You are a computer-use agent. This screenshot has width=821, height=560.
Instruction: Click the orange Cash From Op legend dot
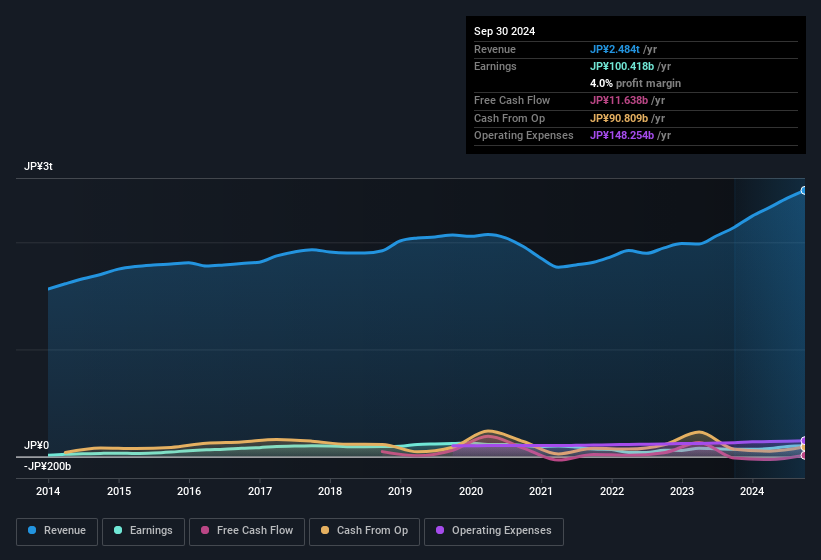(324, 531)
